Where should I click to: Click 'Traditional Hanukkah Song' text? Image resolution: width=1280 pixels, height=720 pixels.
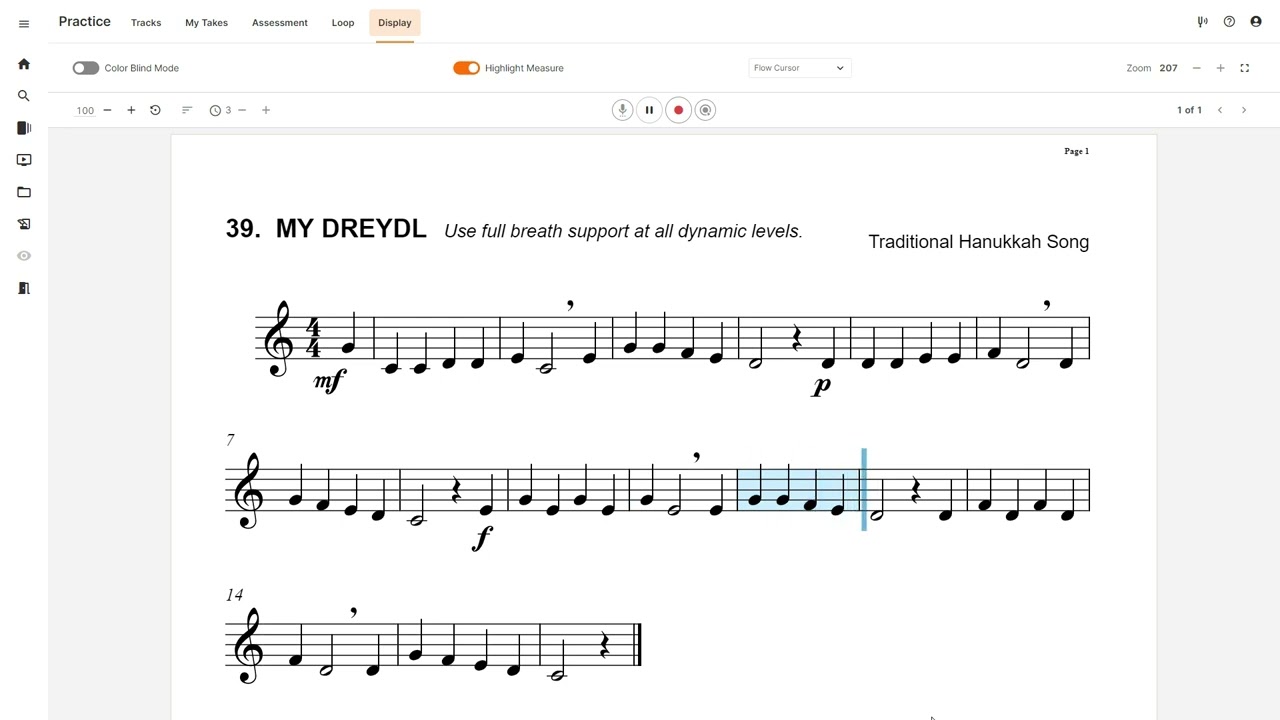(x=978, y=242)
